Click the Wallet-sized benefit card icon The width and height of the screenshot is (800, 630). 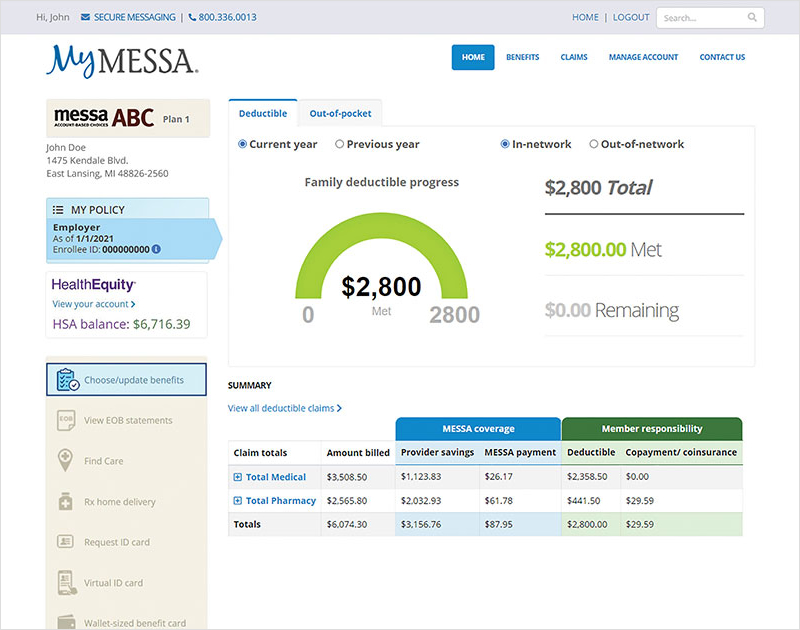(67, 619)
